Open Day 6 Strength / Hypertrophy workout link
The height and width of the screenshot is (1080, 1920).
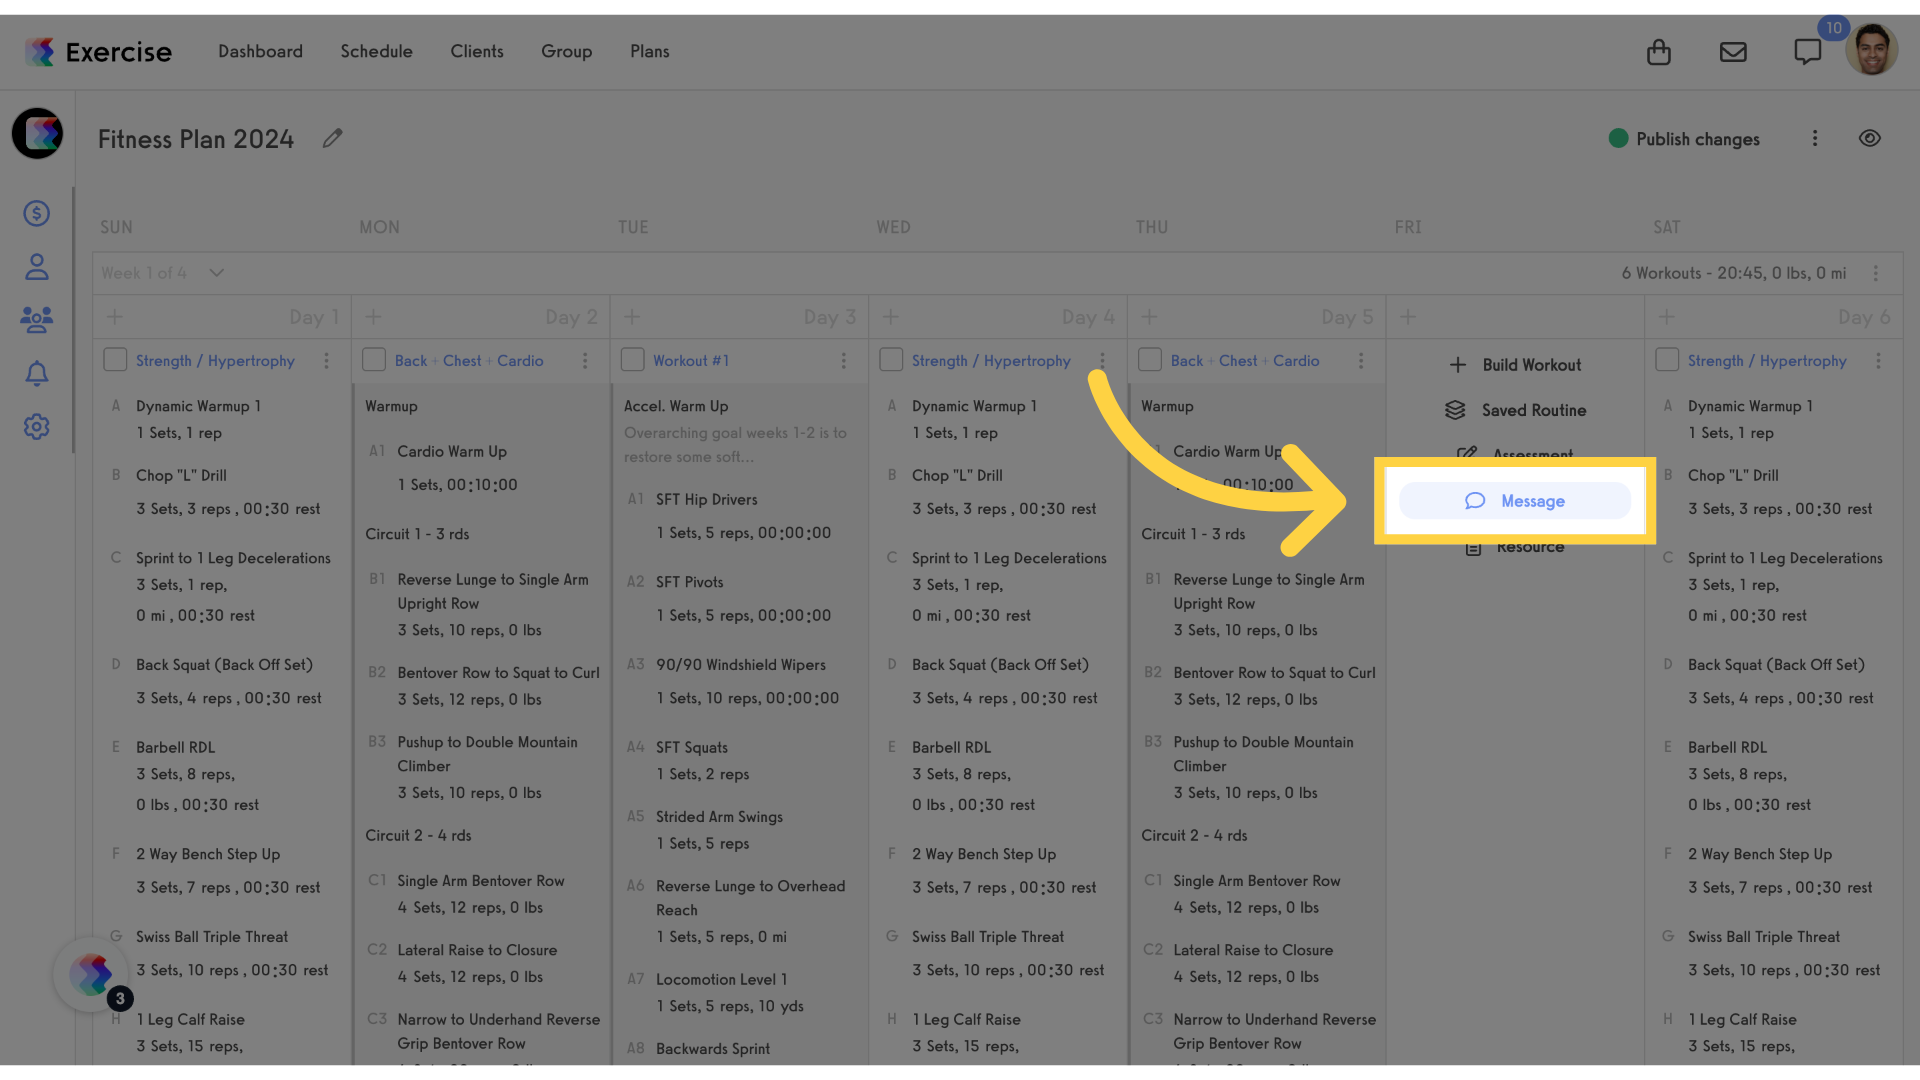(1767, 361)
